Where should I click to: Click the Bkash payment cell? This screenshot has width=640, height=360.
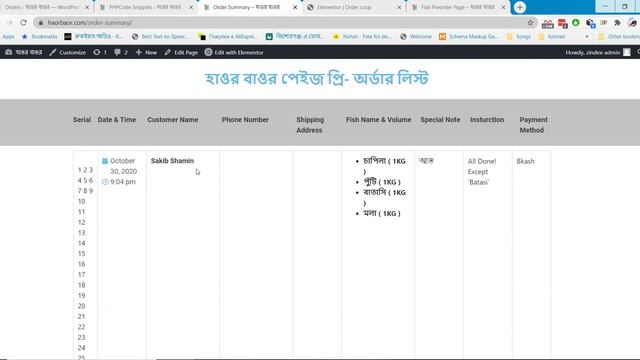525,161
